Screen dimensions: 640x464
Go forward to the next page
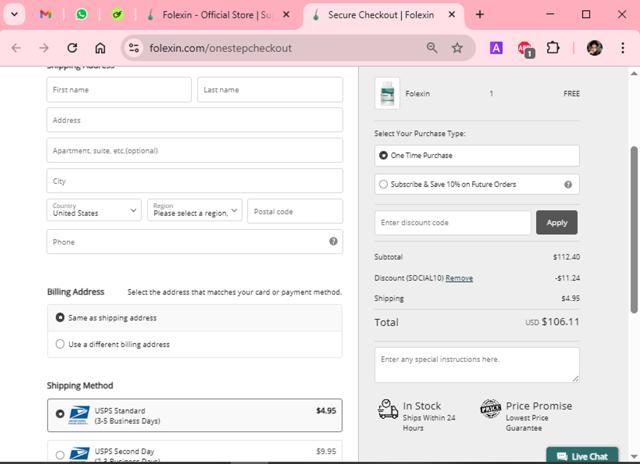pos(44,48)
